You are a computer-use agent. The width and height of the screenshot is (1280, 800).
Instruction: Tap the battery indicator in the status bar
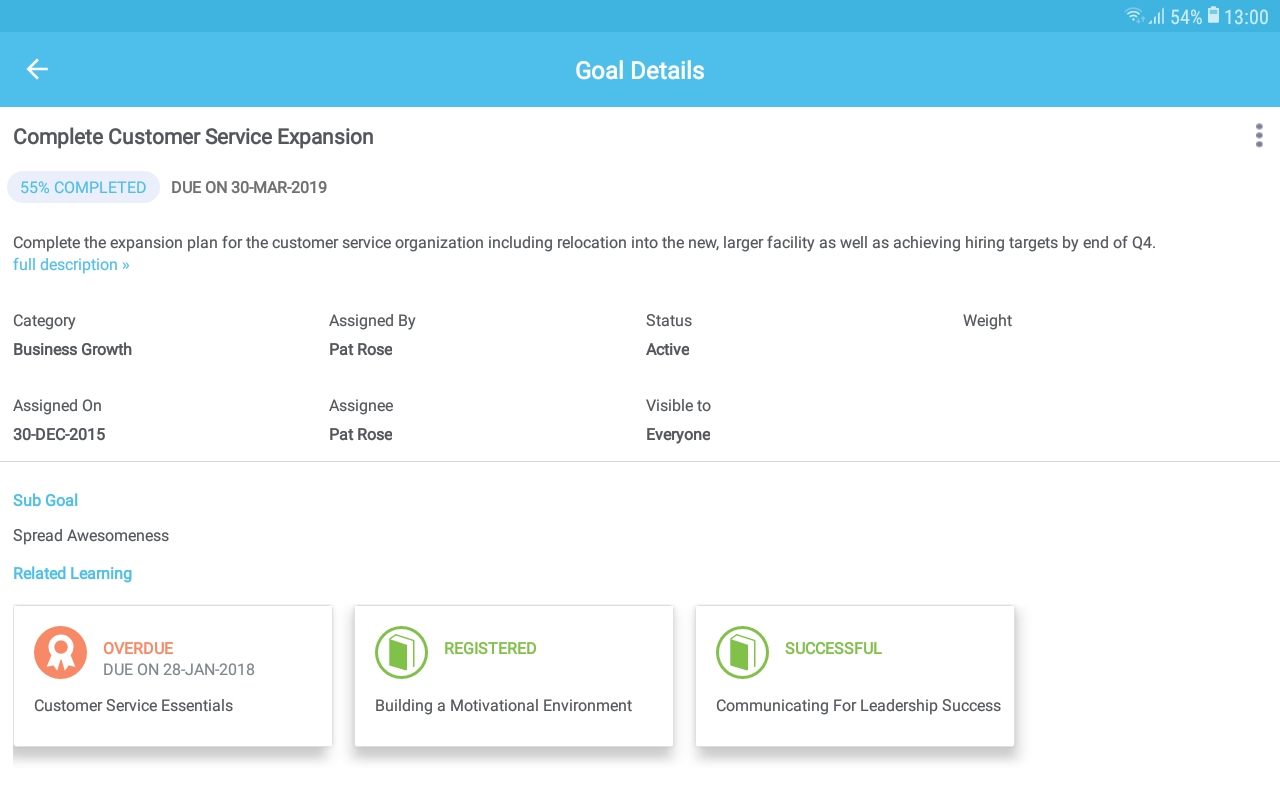click(1211, 16)
